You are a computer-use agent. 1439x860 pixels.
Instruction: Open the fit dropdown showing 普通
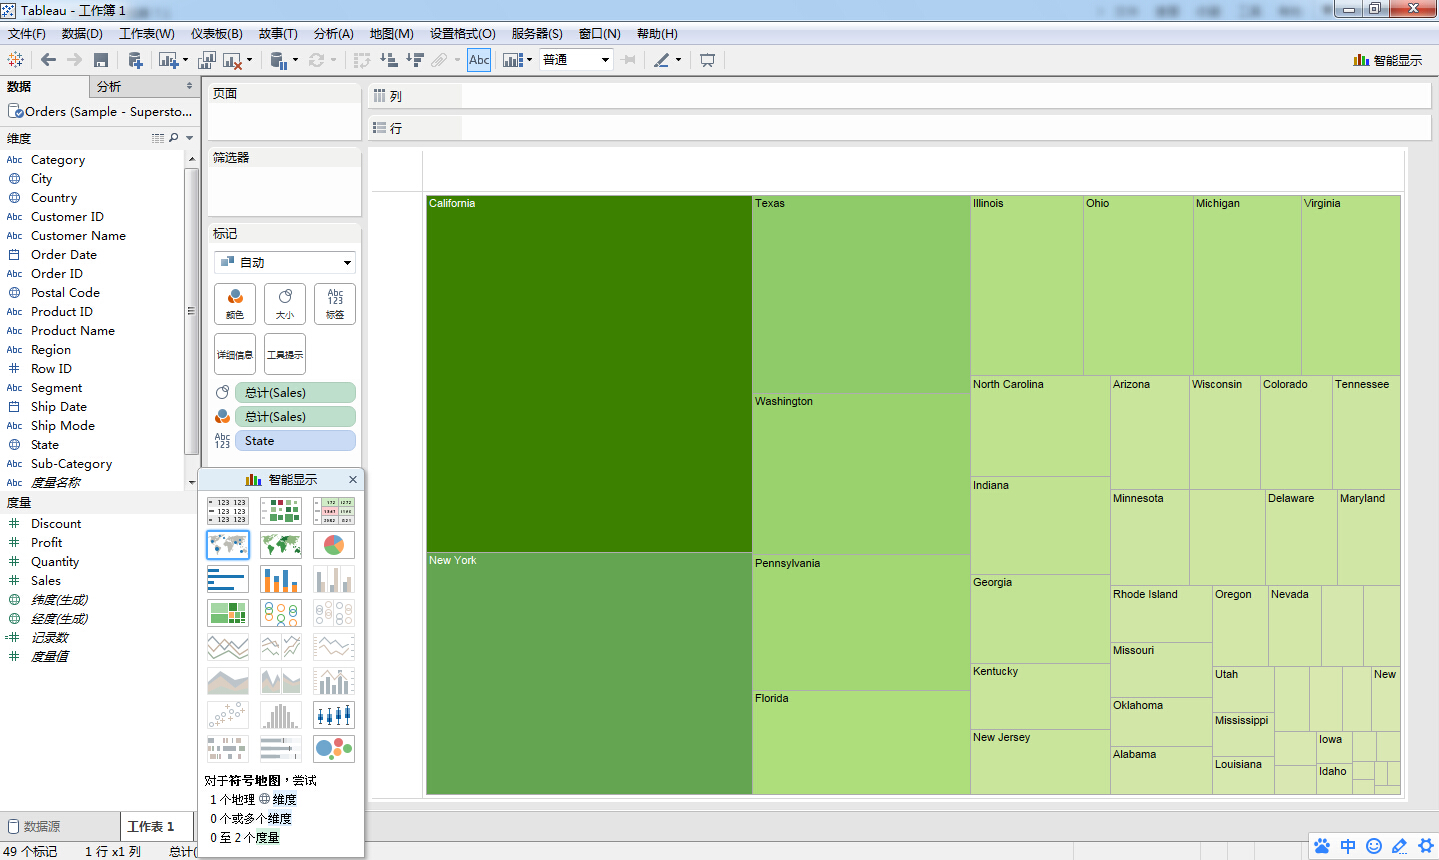point(576,60)
